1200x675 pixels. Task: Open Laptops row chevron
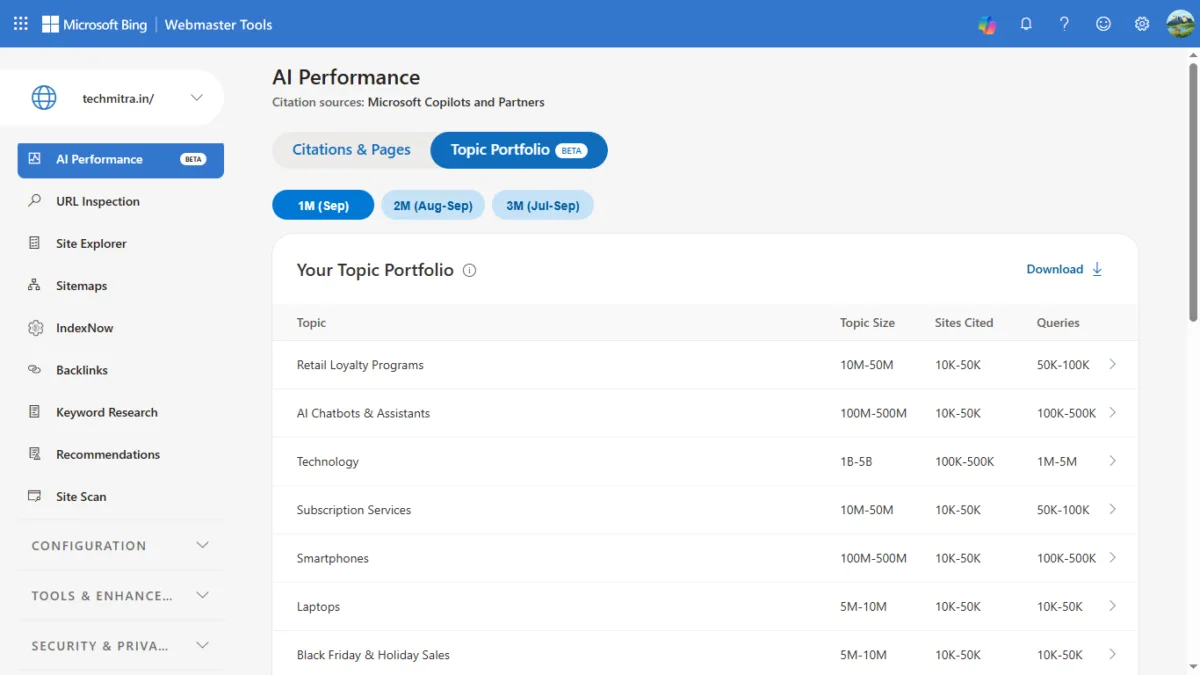(x=1113, y=606)
